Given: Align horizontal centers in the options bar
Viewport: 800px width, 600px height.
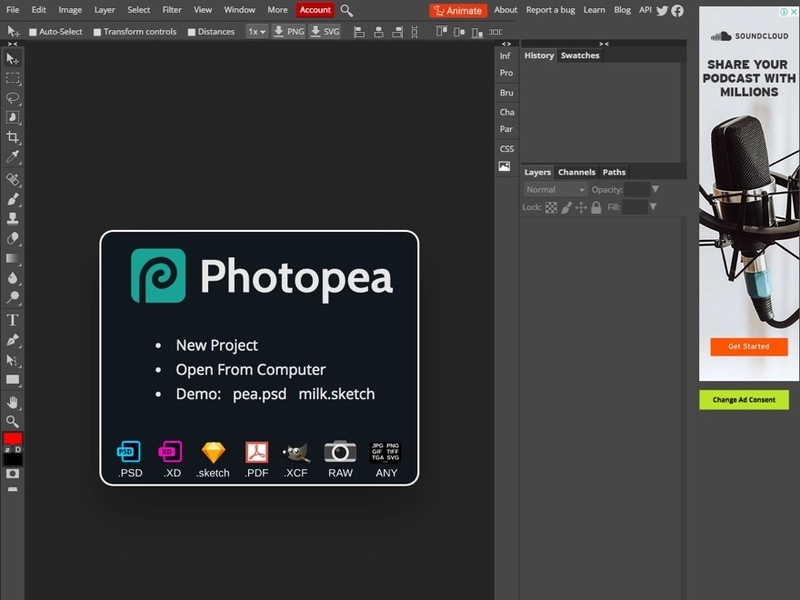Looking at the screenshot, I should [x=379, y=32].
